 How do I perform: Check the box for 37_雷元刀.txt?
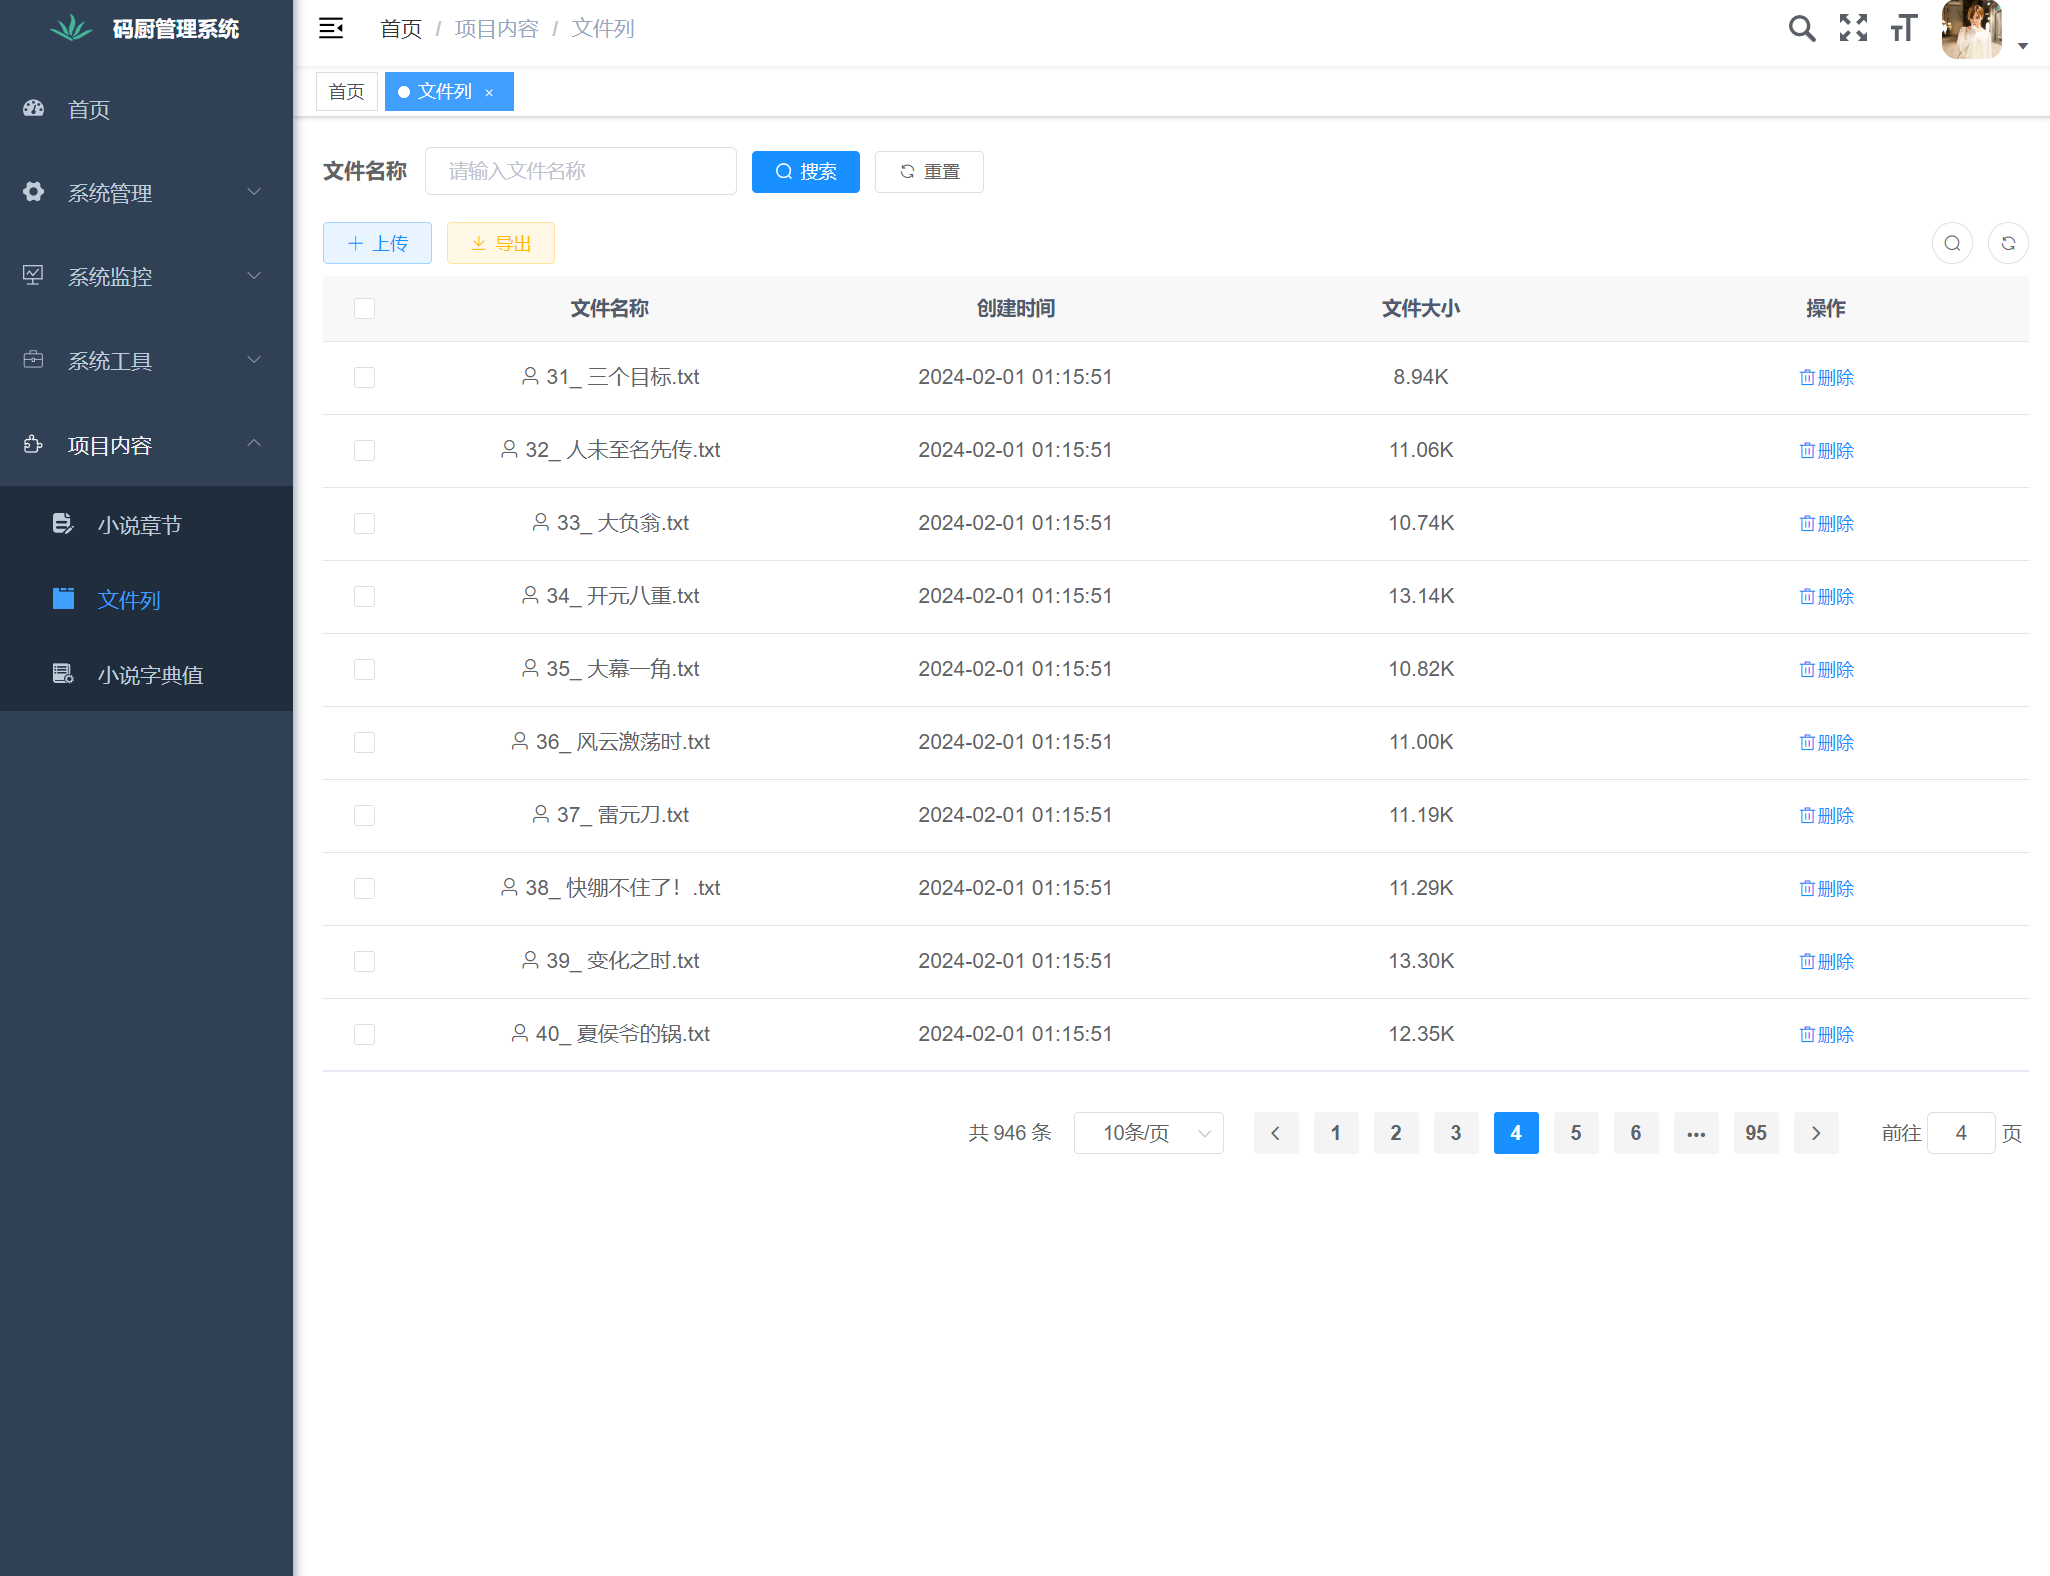[x=364, y=815]
